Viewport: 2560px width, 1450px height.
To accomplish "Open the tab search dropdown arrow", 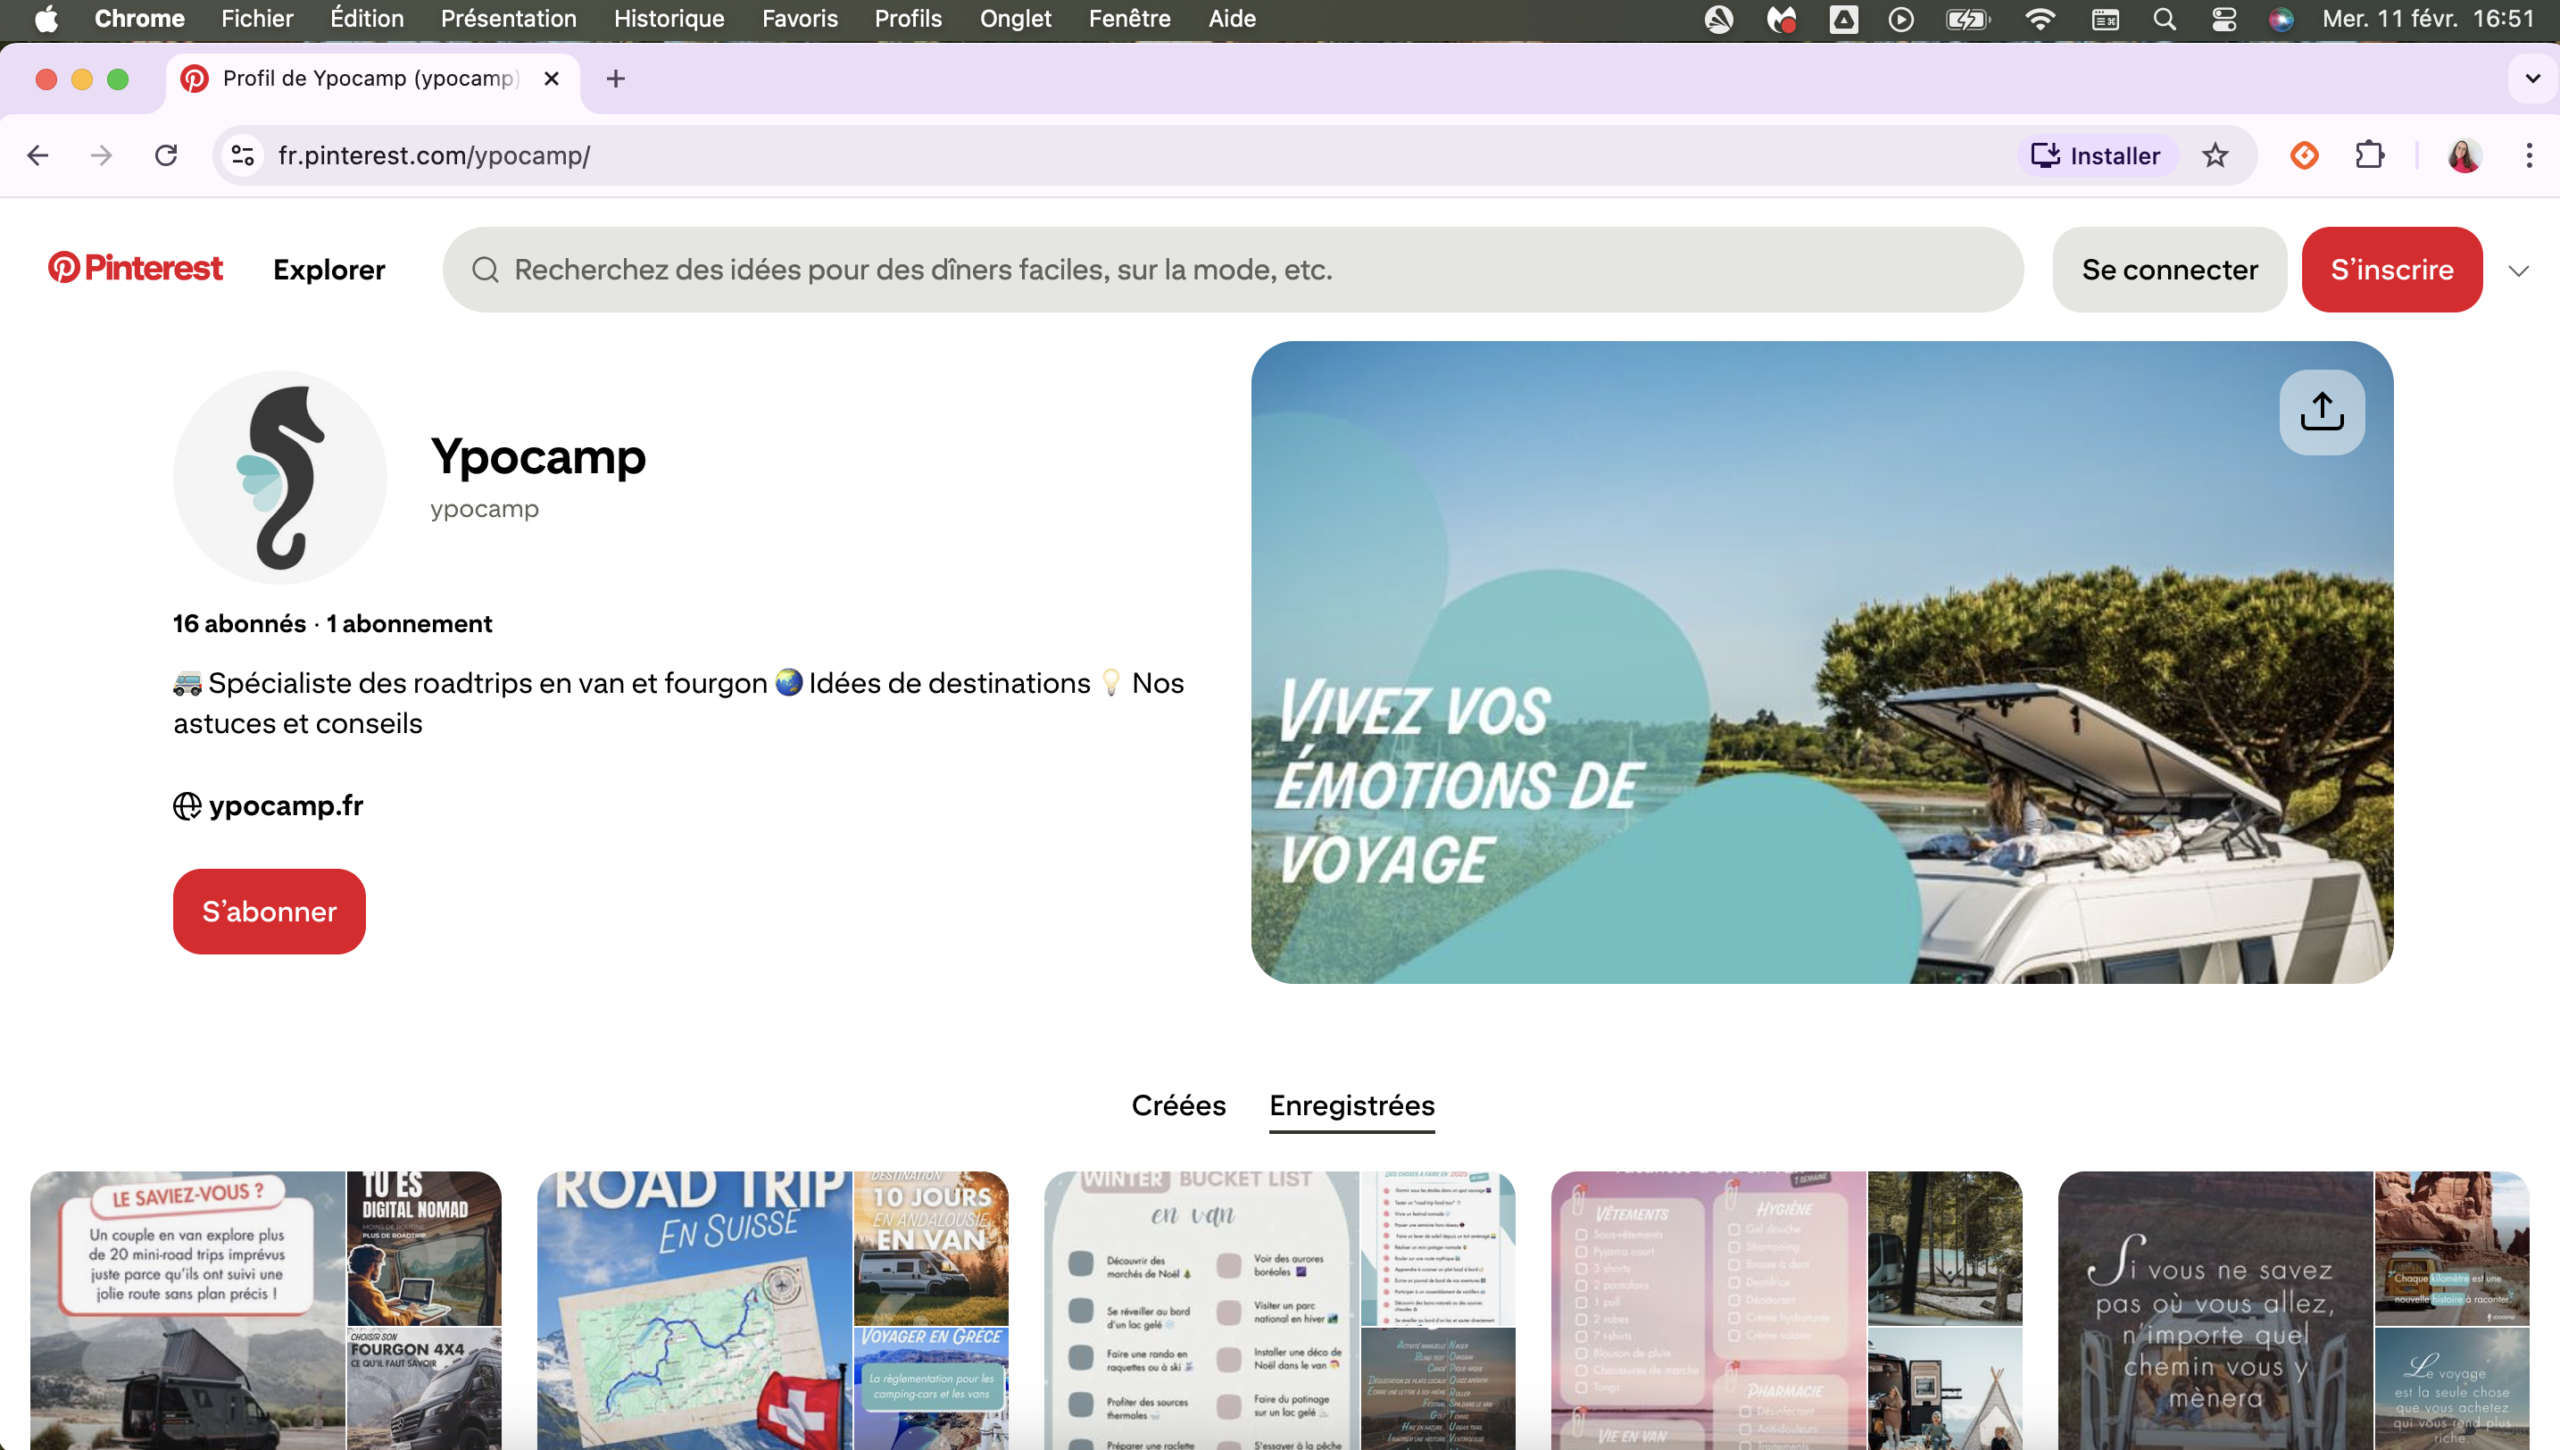I will tap(2532, 78).
